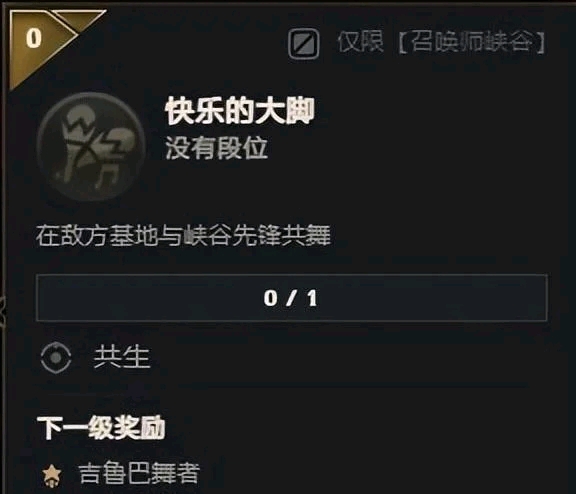Viewport: 576px width, 494px height.
Task: Click the 下一级奖励 heading
Action: click(101, 428)
